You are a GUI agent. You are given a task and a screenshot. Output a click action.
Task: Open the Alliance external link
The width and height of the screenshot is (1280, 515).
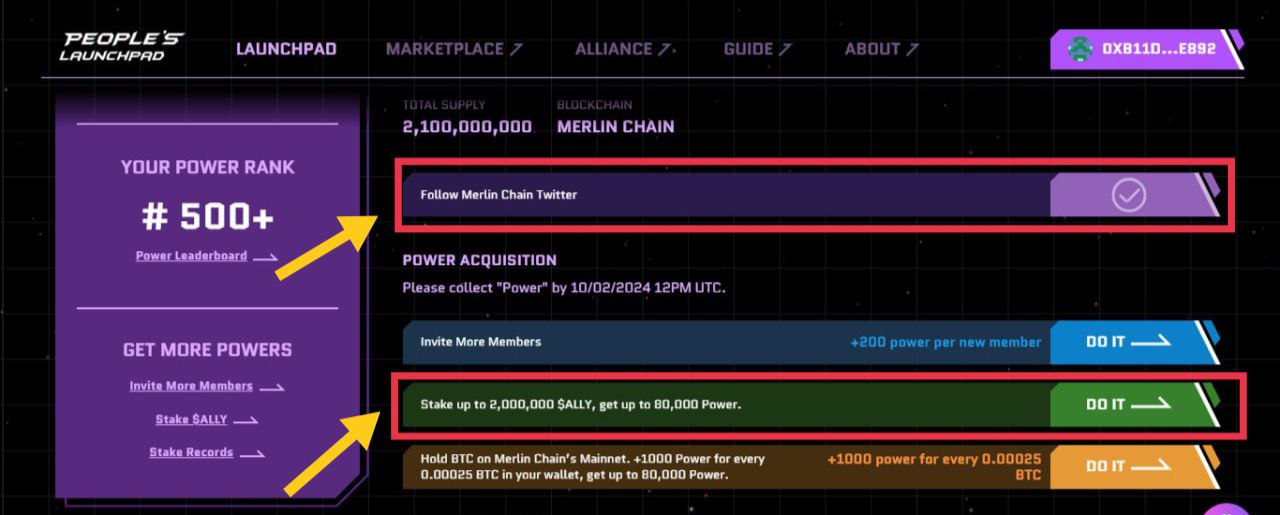coord(624,49)
